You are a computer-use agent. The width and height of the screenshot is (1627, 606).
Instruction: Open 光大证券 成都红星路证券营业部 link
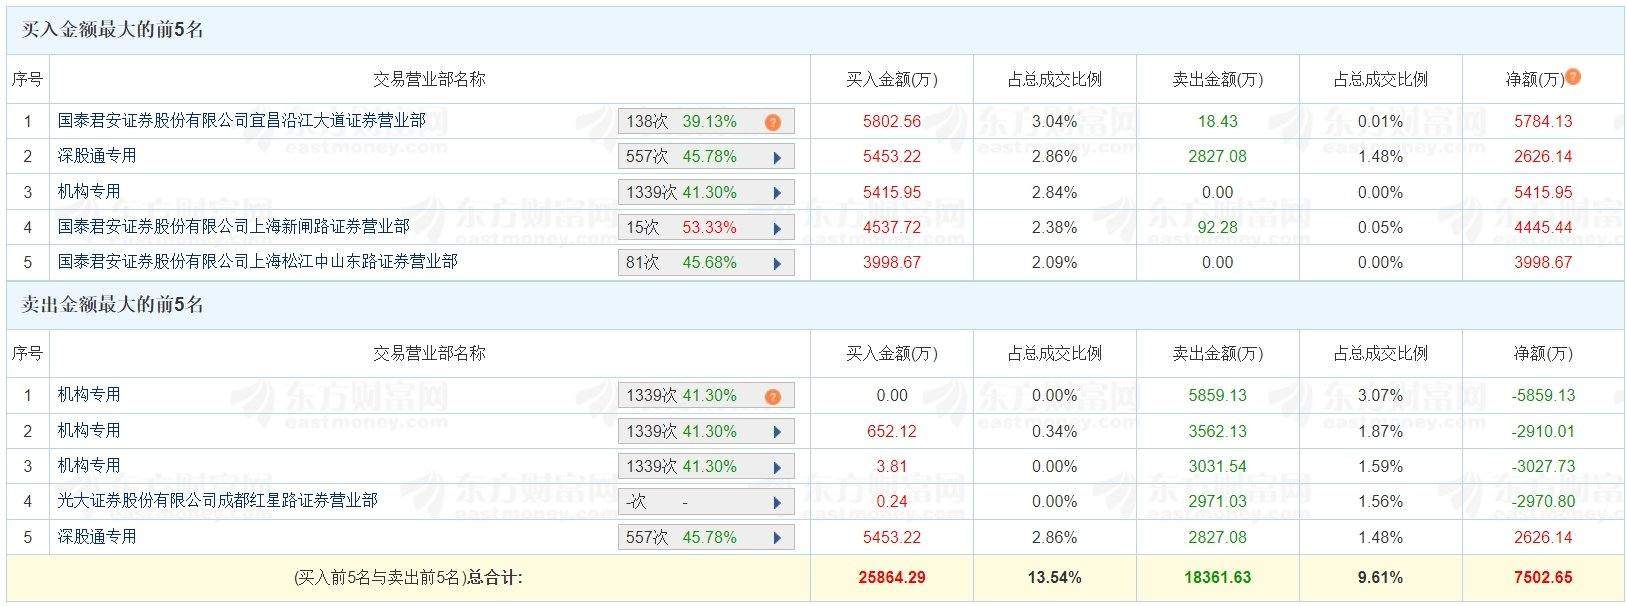[x=217, y=501]
